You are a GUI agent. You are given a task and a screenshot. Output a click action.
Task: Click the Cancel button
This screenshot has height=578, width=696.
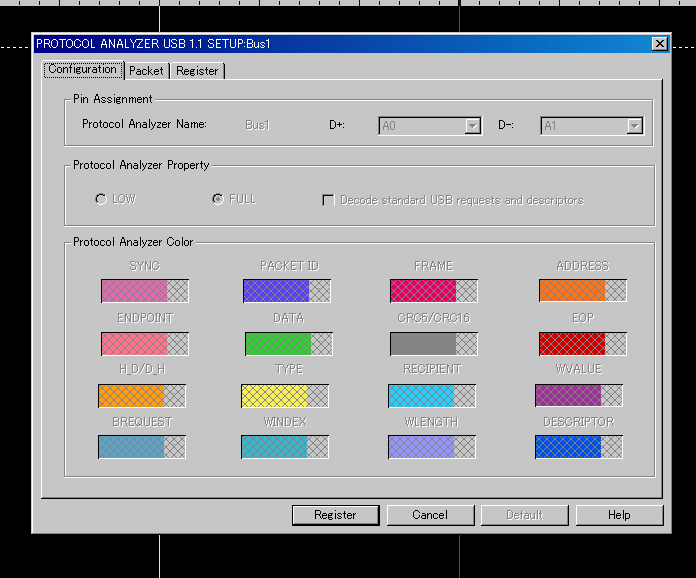(430, 515)
